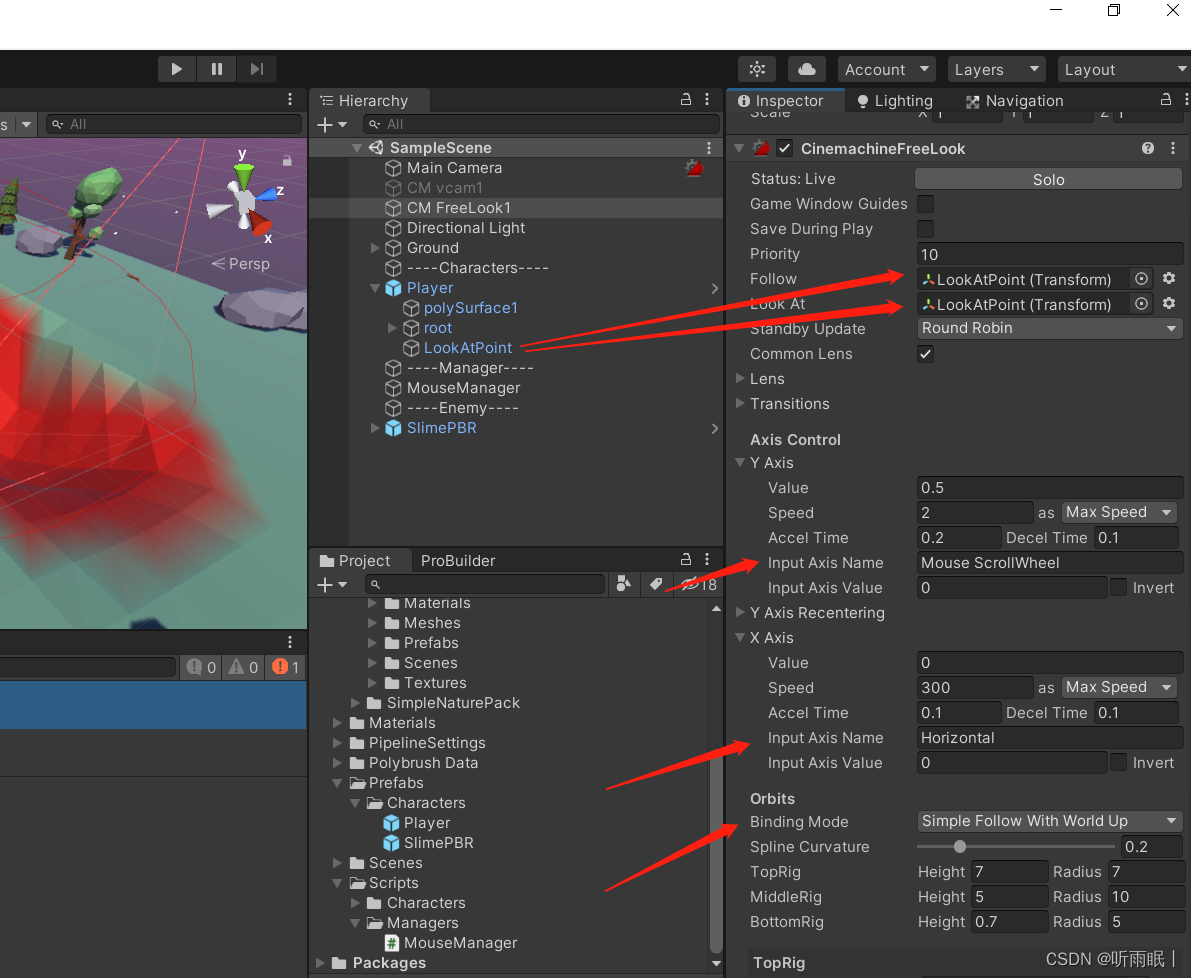Image resolution: width=1191 pixels, height=978 pixels.
Task: Open Look At field gear settings
Action: click(1169, 304)
